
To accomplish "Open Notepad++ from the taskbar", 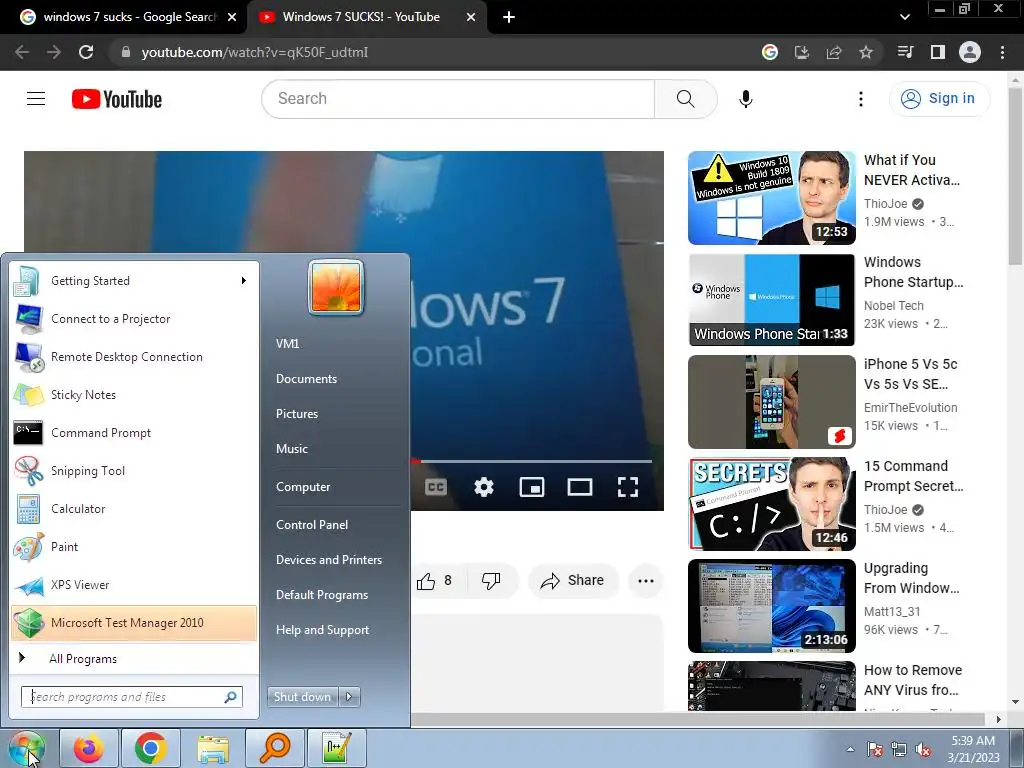I will click(337, 748).
